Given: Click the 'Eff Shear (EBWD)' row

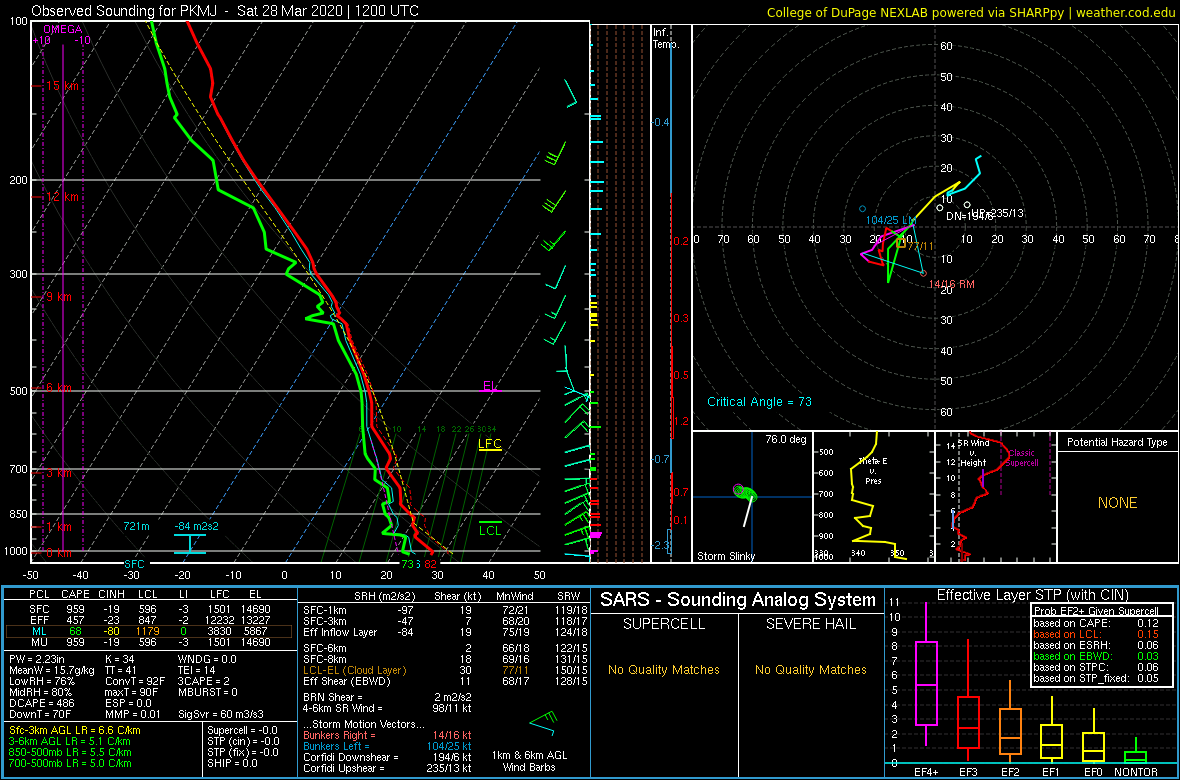Looking at the screenshot, I should [443, 681].
